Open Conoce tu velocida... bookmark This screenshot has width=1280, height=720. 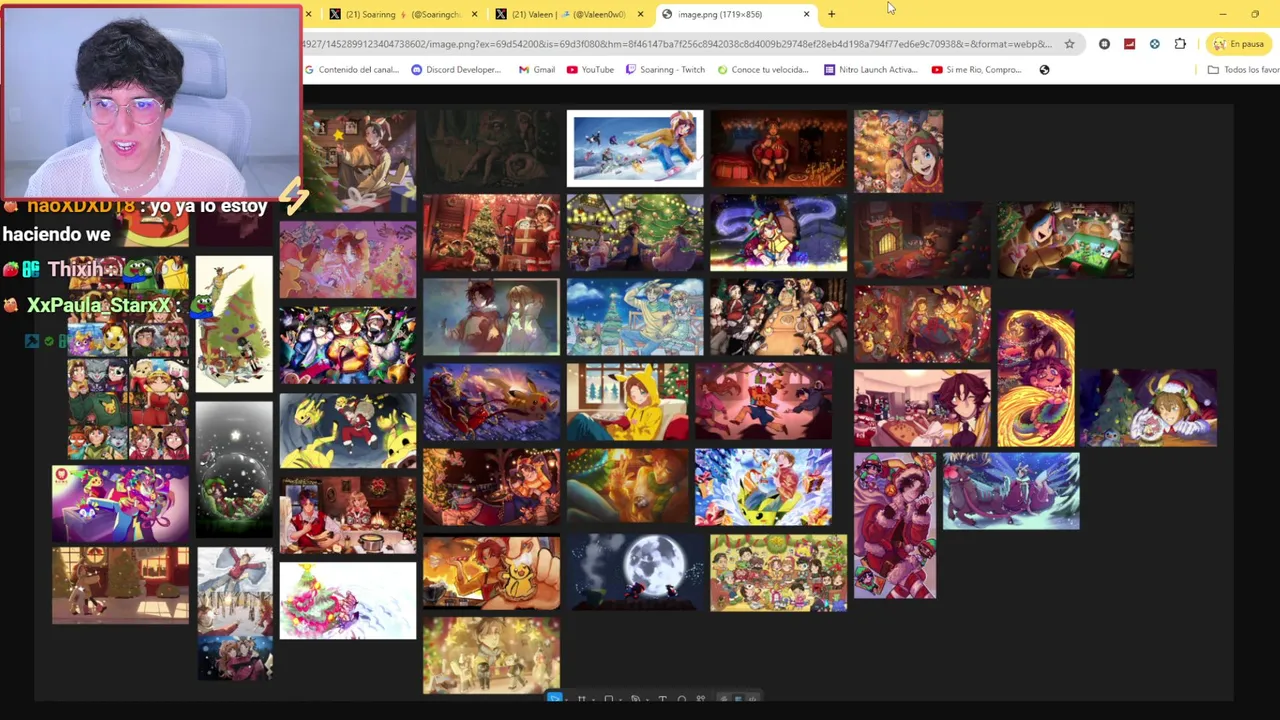pos(762,70)
